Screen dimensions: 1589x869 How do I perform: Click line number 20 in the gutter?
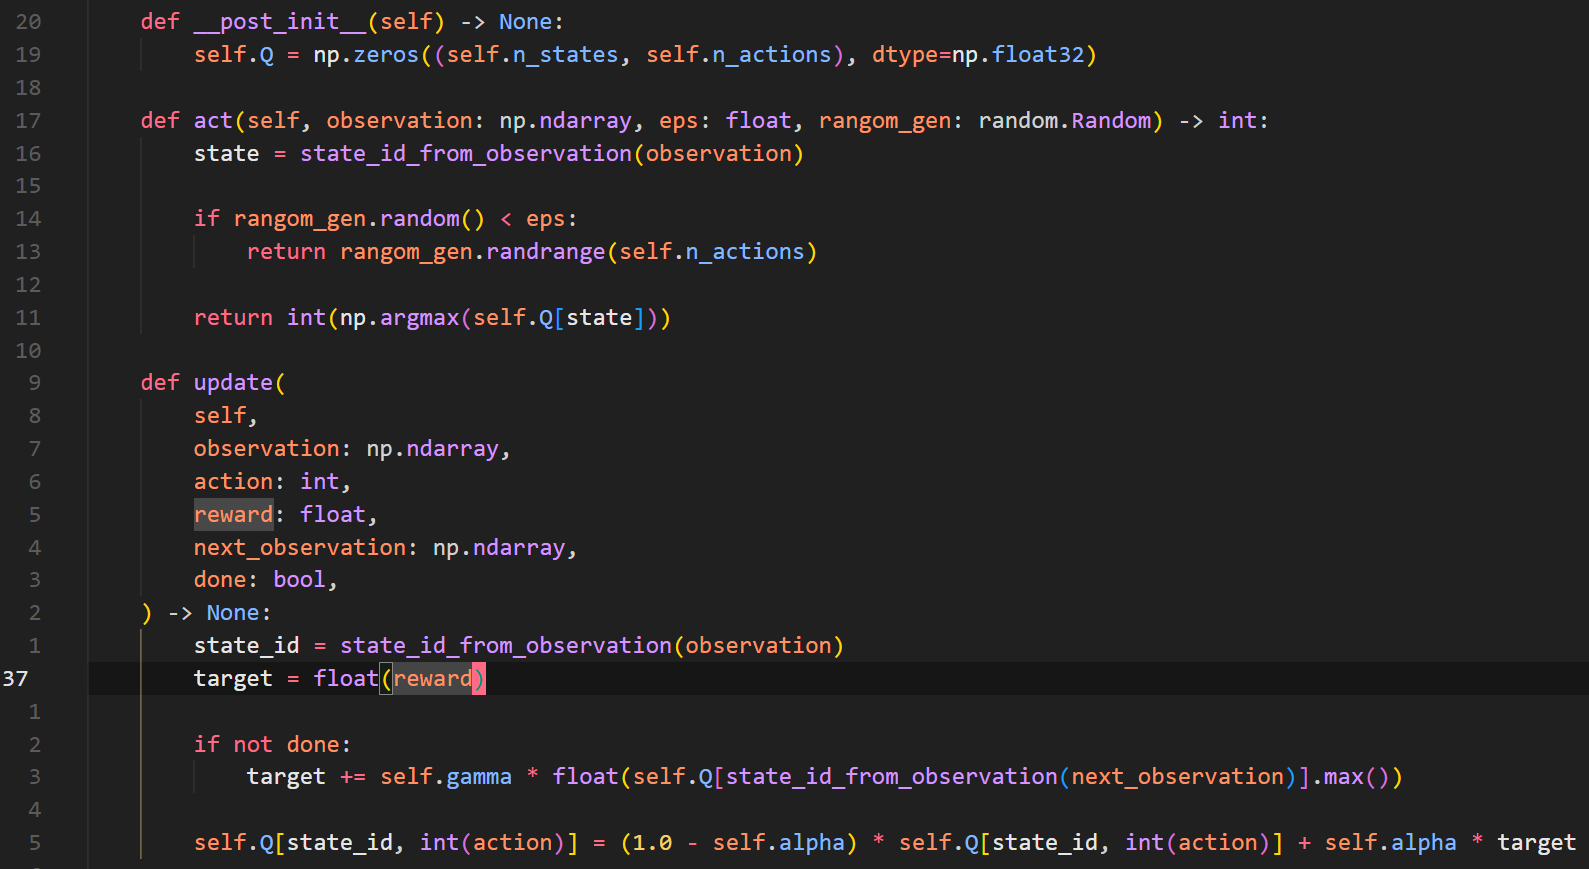28,22
